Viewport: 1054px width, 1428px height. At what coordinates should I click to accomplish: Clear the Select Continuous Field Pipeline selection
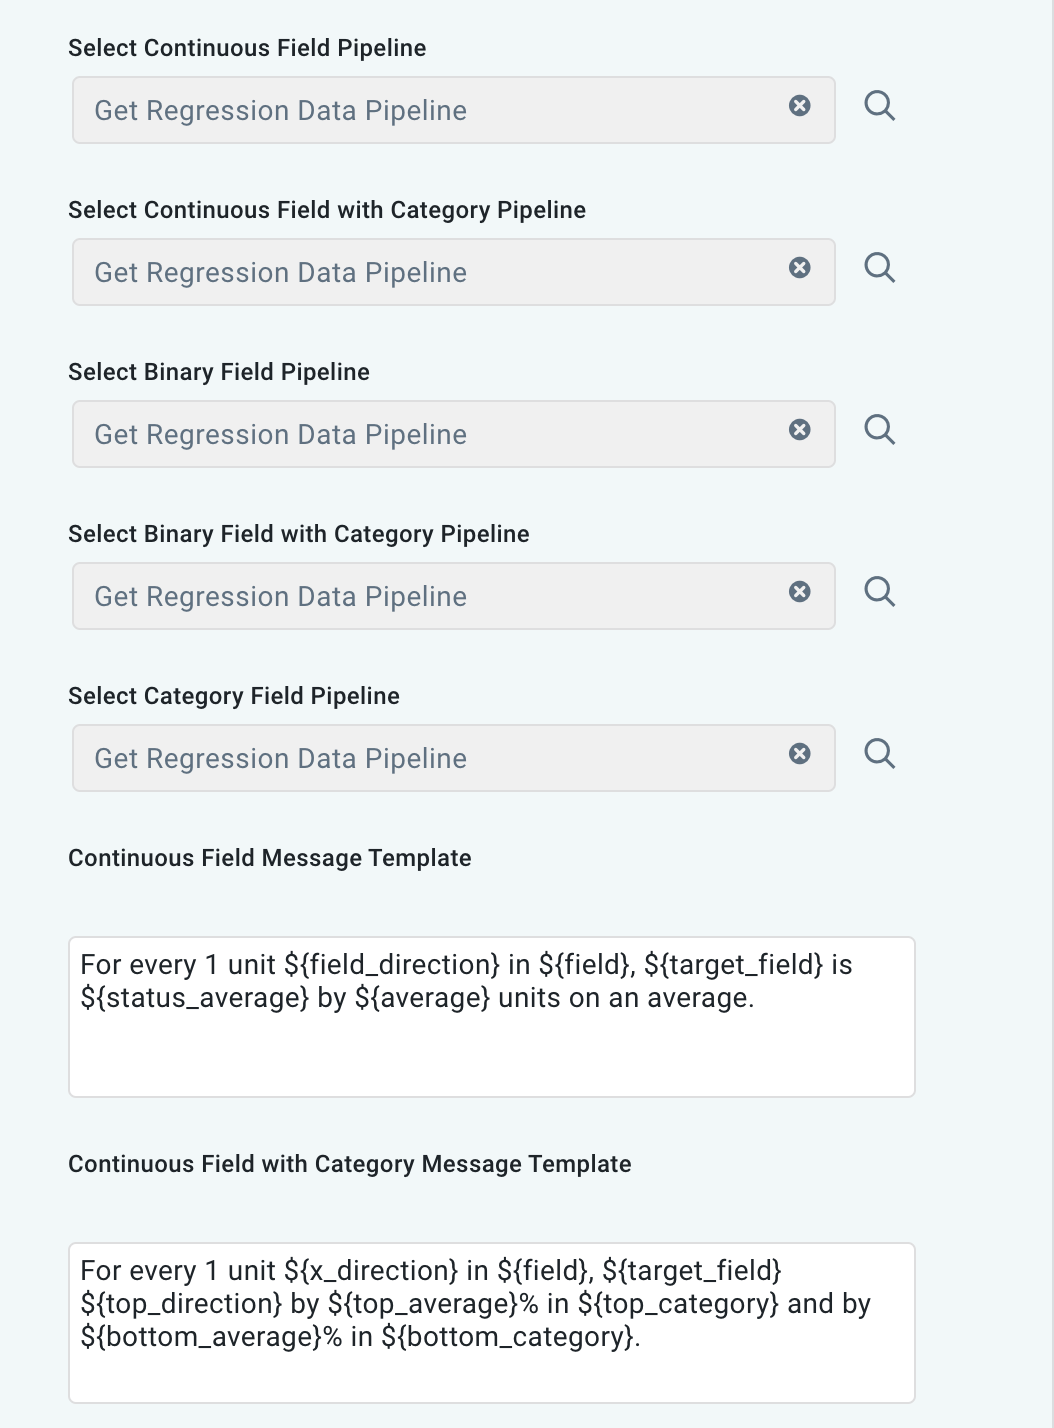(x=799, y=106)
